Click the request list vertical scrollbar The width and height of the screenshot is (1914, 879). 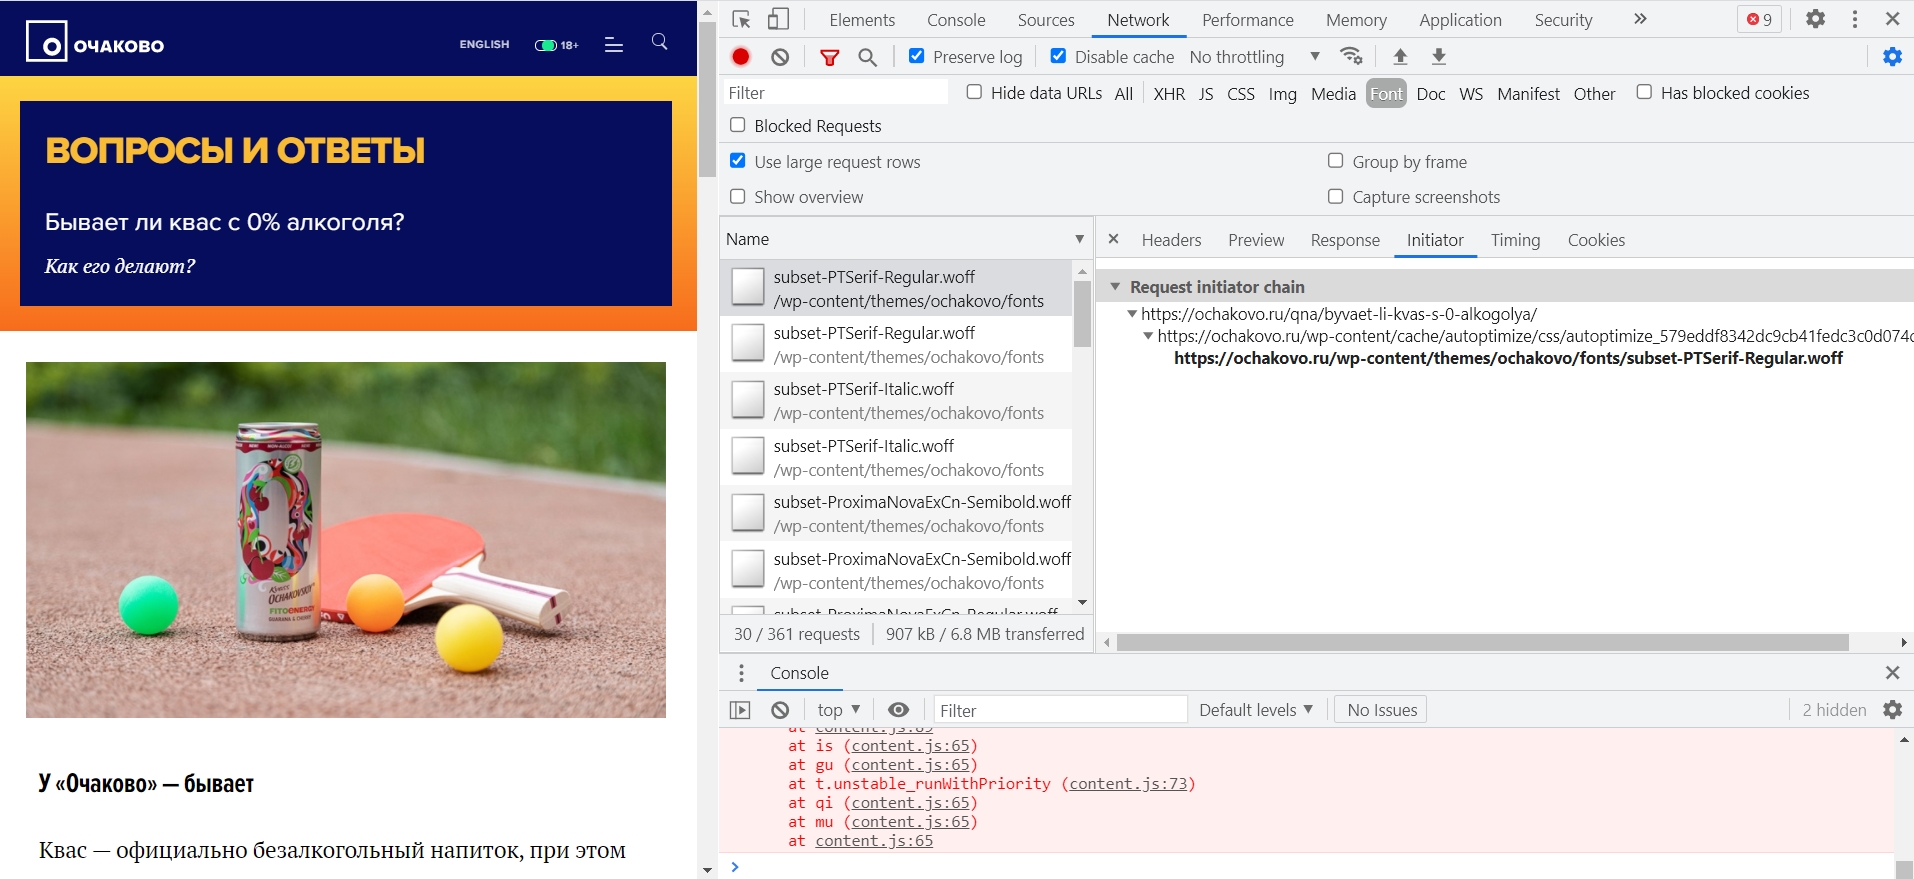(x=1082, y=313)
